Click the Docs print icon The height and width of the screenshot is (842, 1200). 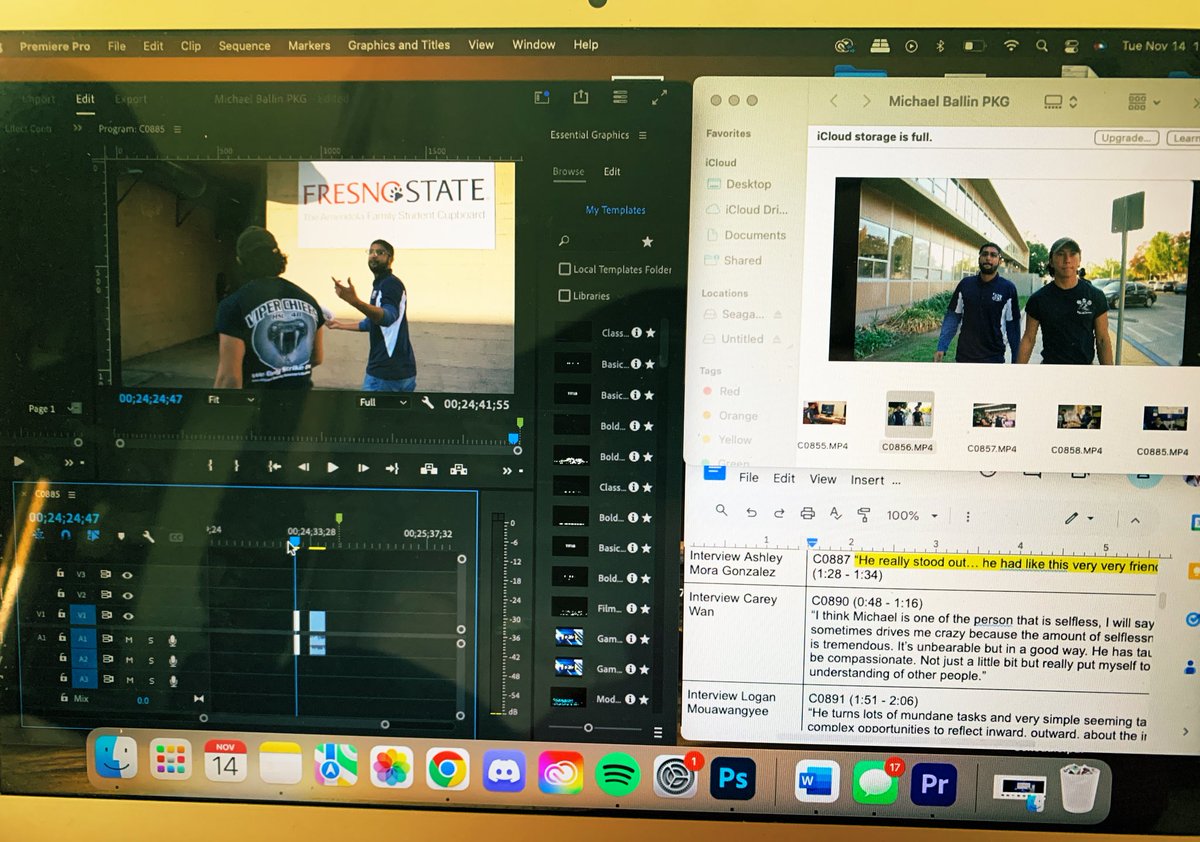coord(807,515)
